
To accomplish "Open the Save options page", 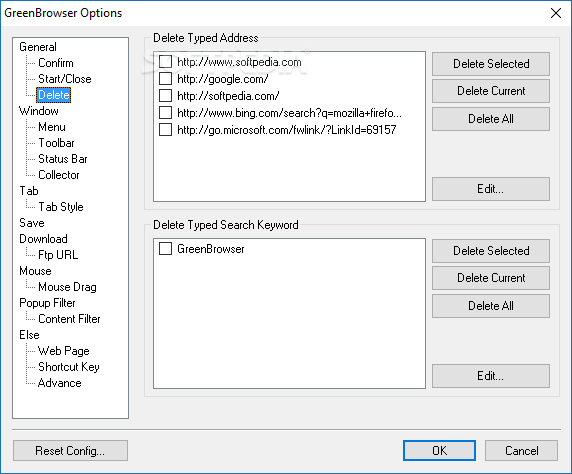I will 32,223.
